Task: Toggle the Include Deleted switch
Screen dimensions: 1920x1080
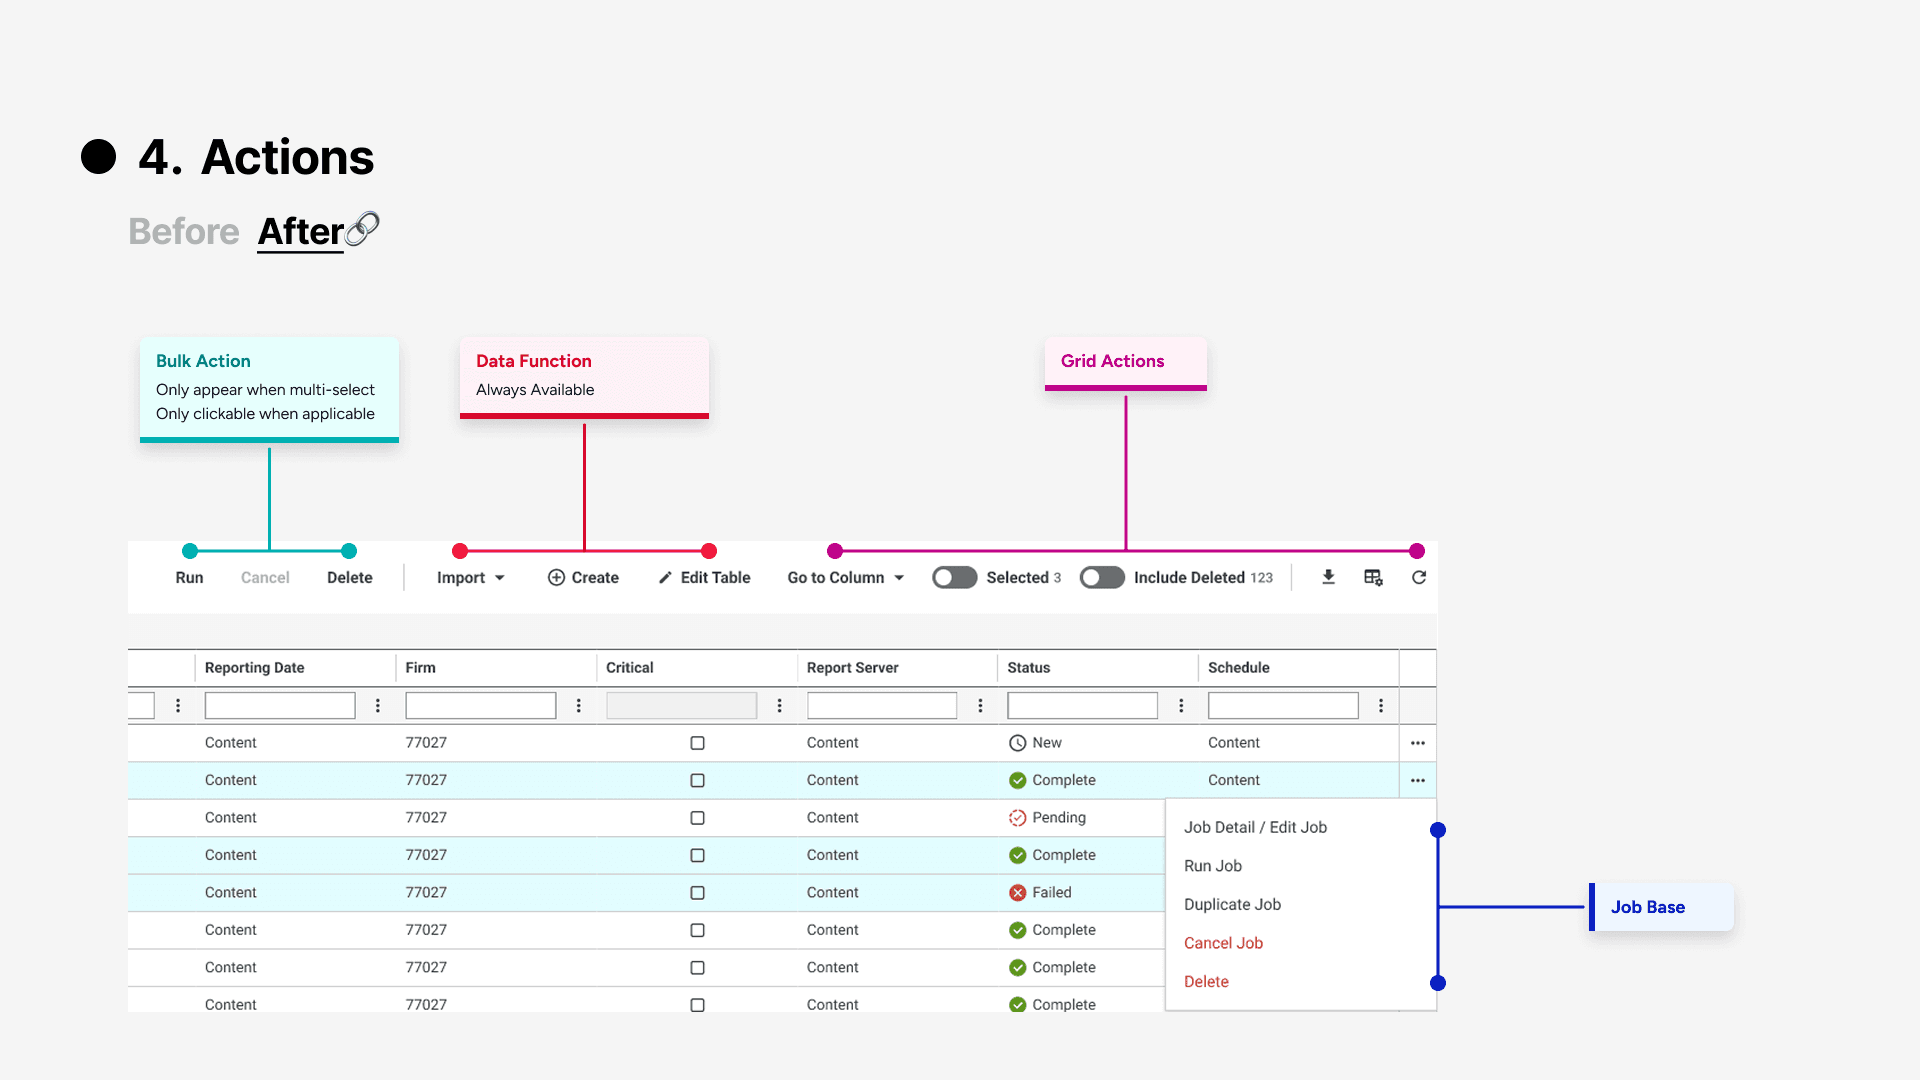Action: [1102, 578]
